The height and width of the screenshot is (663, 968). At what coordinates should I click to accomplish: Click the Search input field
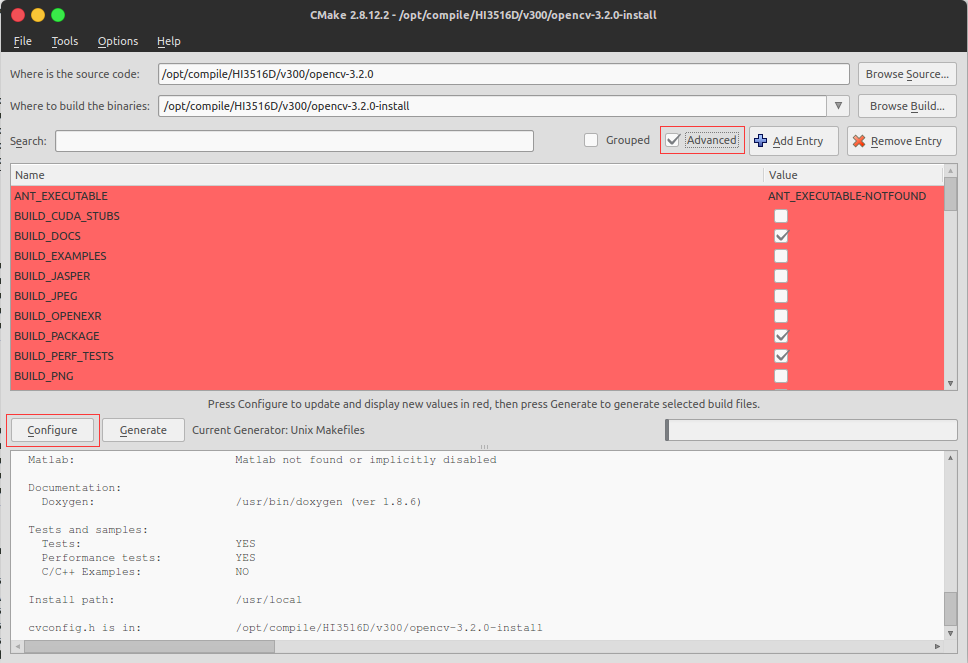294,141
